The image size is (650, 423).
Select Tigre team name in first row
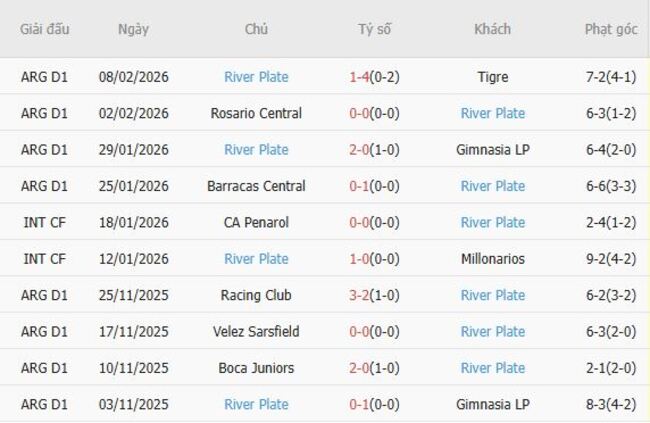(x=492, y=77)
